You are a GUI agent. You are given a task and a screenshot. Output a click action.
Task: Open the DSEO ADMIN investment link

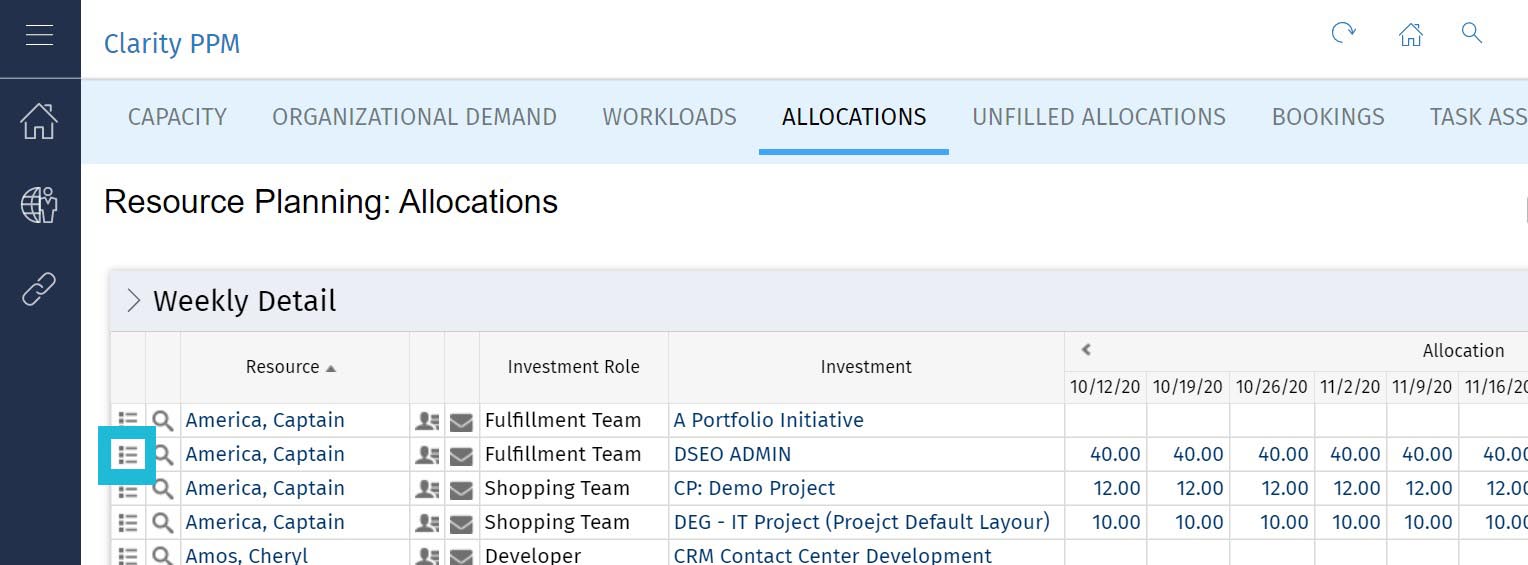pos(732,454)
